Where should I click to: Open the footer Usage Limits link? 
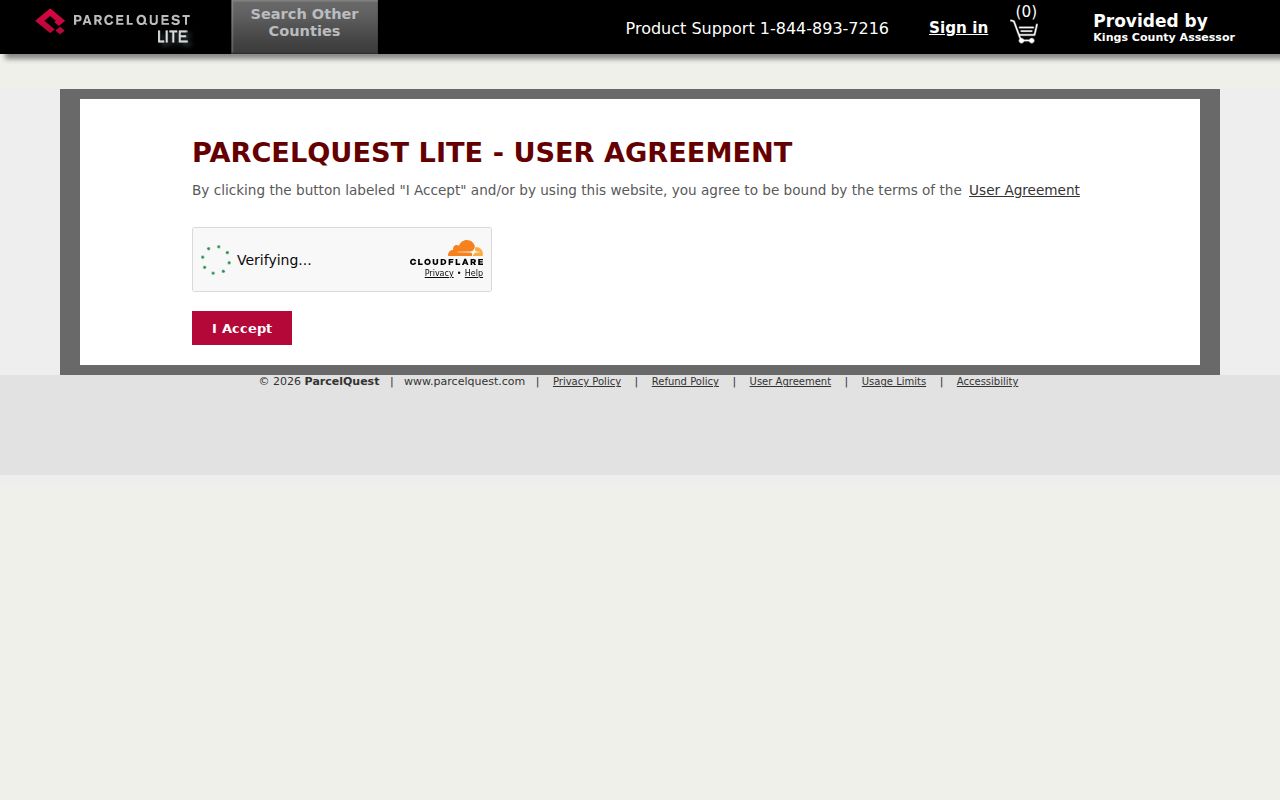pyautogui.click(x=894, y=381)
